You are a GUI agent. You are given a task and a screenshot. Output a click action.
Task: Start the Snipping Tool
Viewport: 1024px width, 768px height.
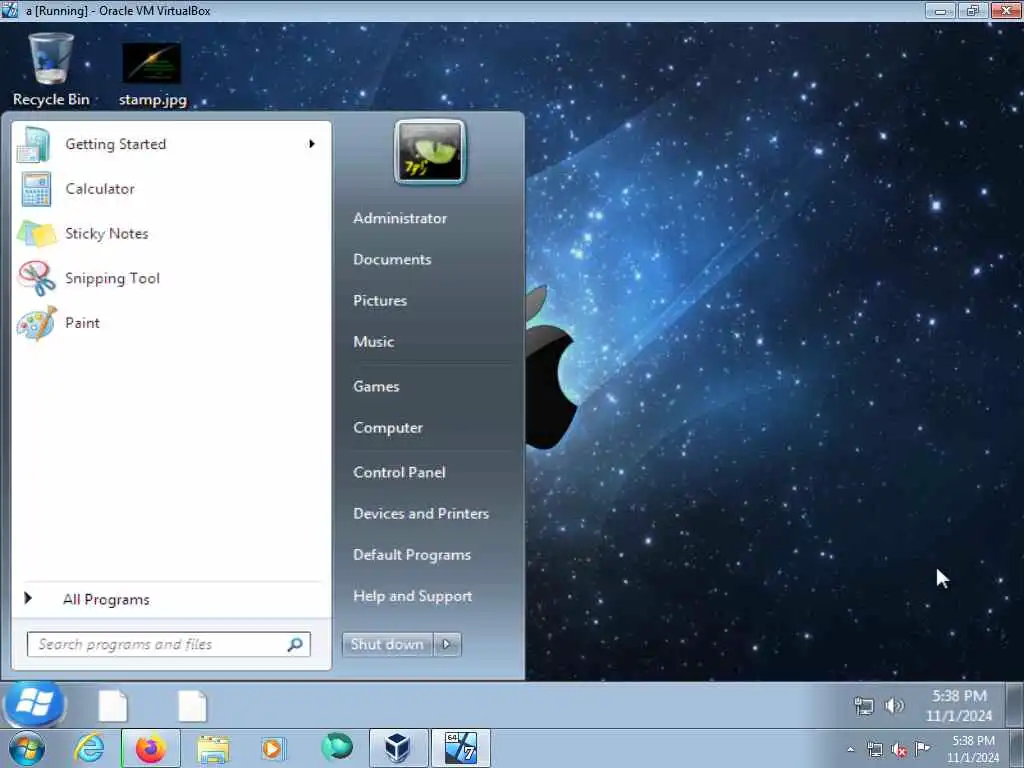click(171, 278)
